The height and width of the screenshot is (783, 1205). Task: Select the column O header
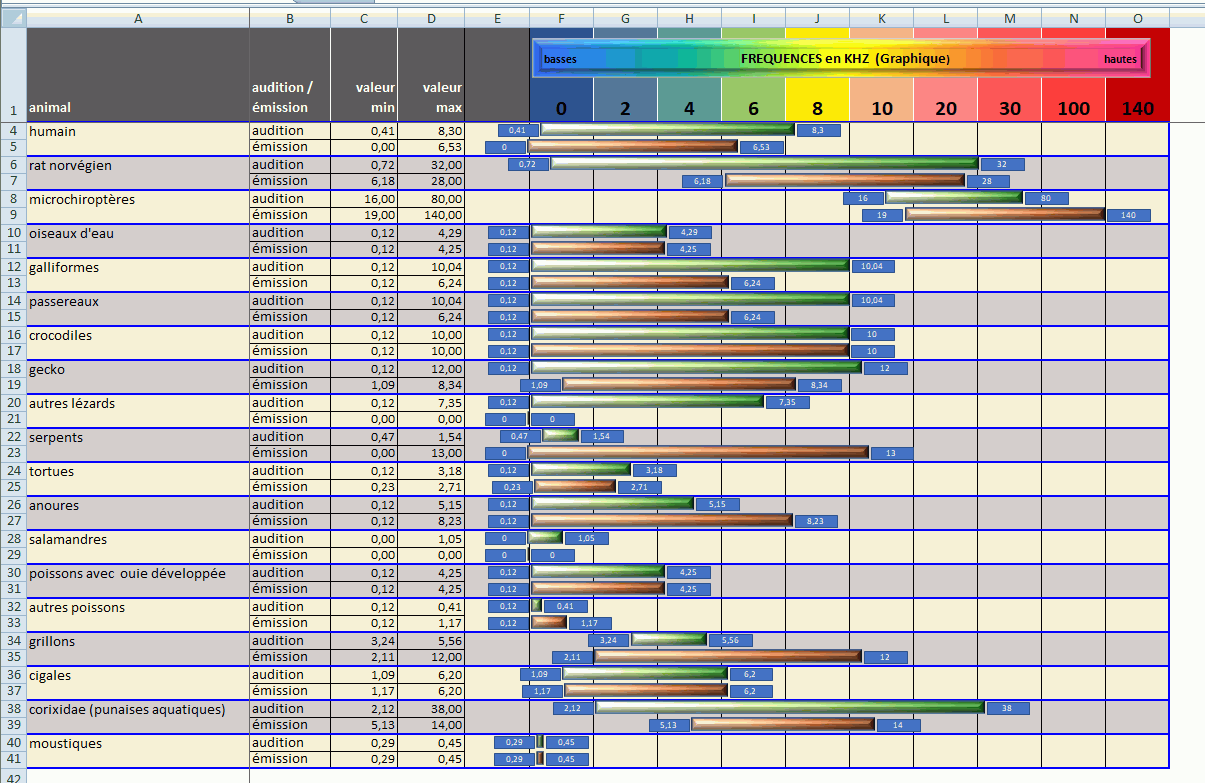point(1137,18)
